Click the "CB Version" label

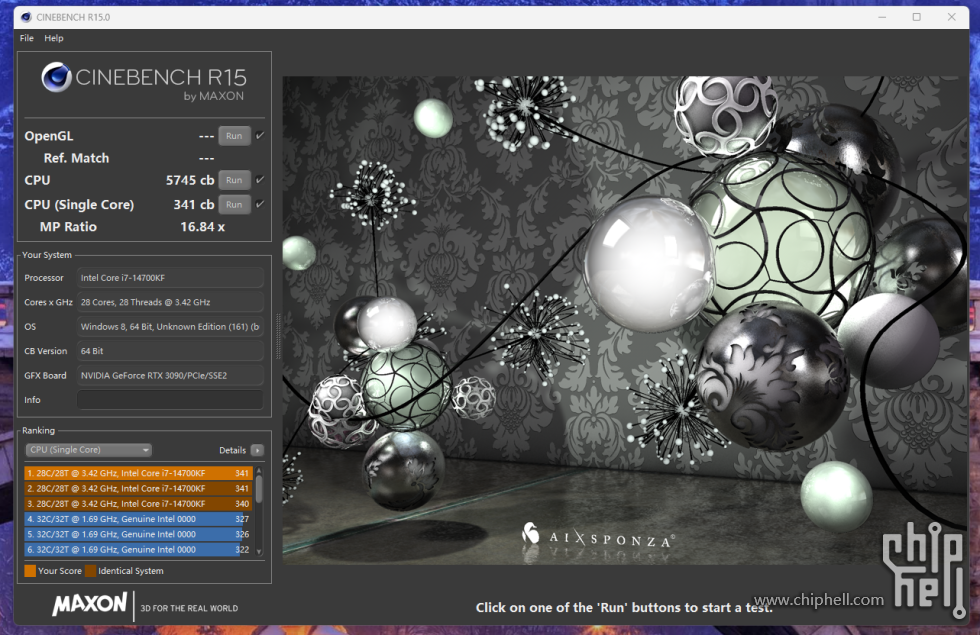click(x=46, y=351)
